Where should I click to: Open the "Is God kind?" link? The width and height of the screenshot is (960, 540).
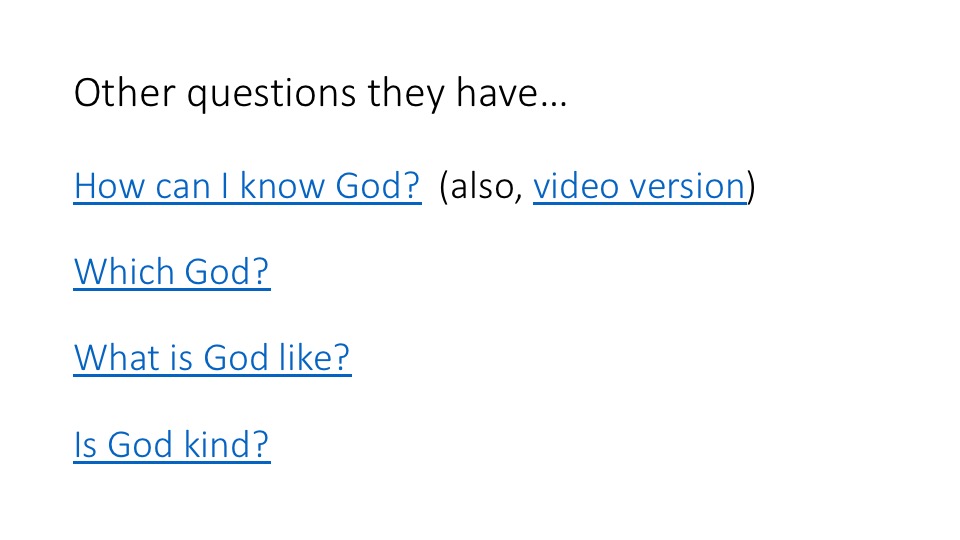click(172, 444)
